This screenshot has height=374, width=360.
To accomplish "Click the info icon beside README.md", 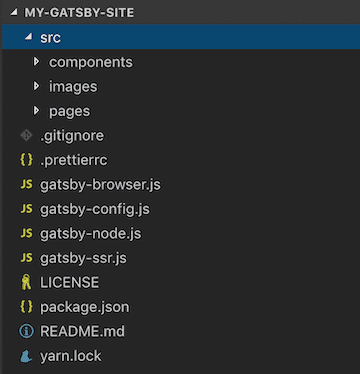I will pos(26,331).
